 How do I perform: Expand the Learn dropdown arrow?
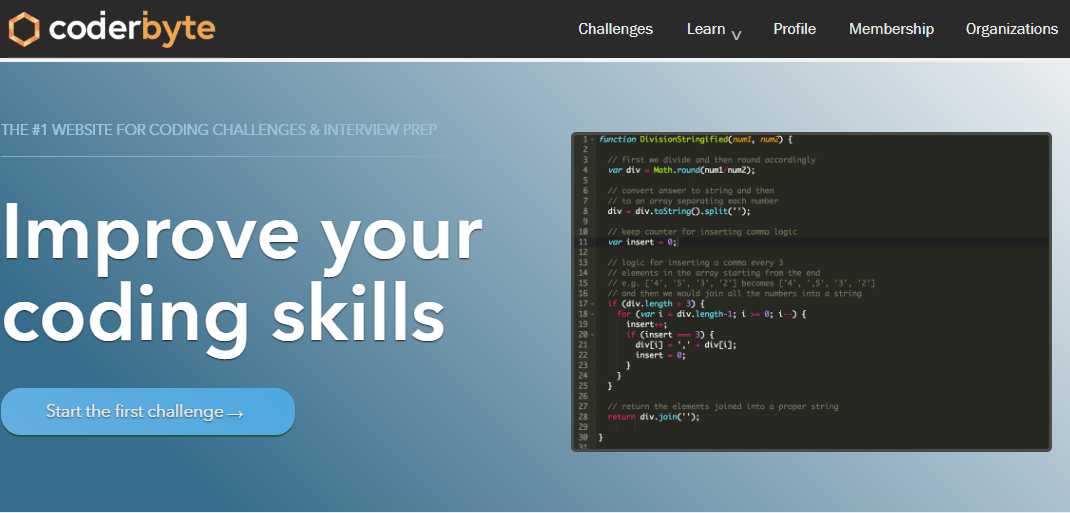[x=736, y=35]
